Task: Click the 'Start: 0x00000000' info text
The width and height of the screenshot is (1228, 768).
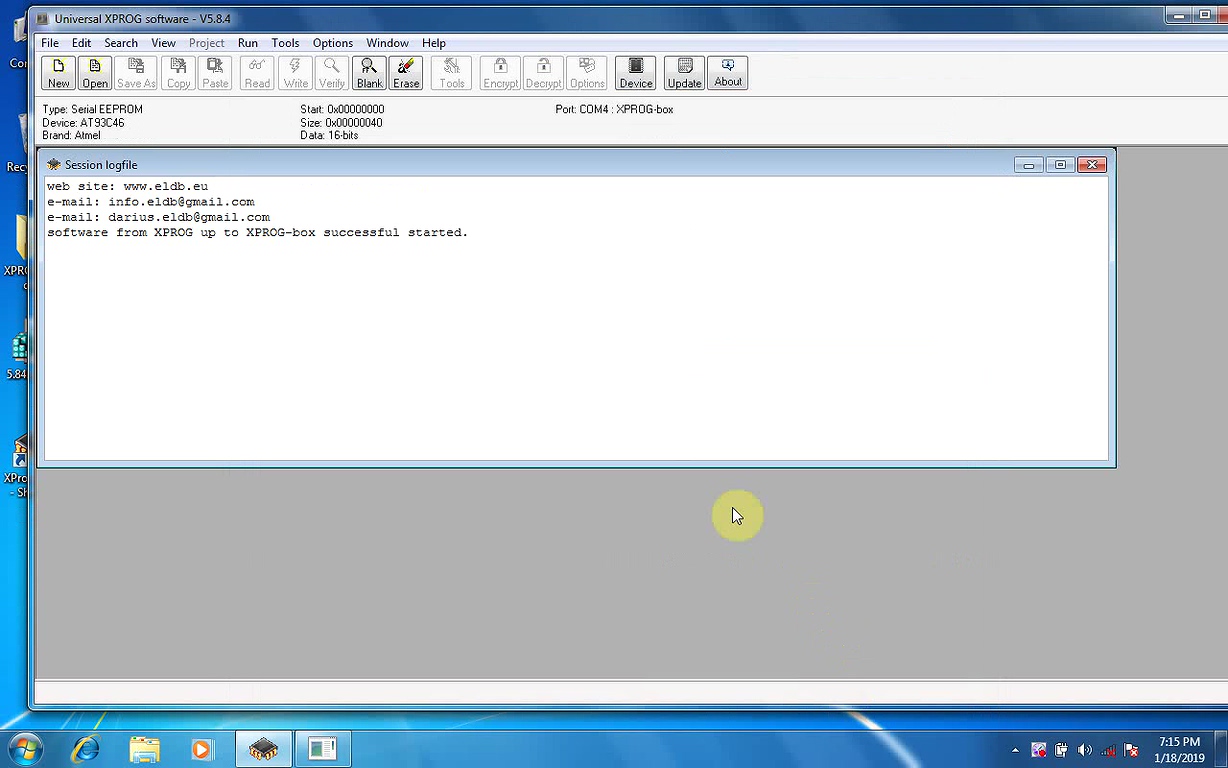Action: (x=342, y=109)
